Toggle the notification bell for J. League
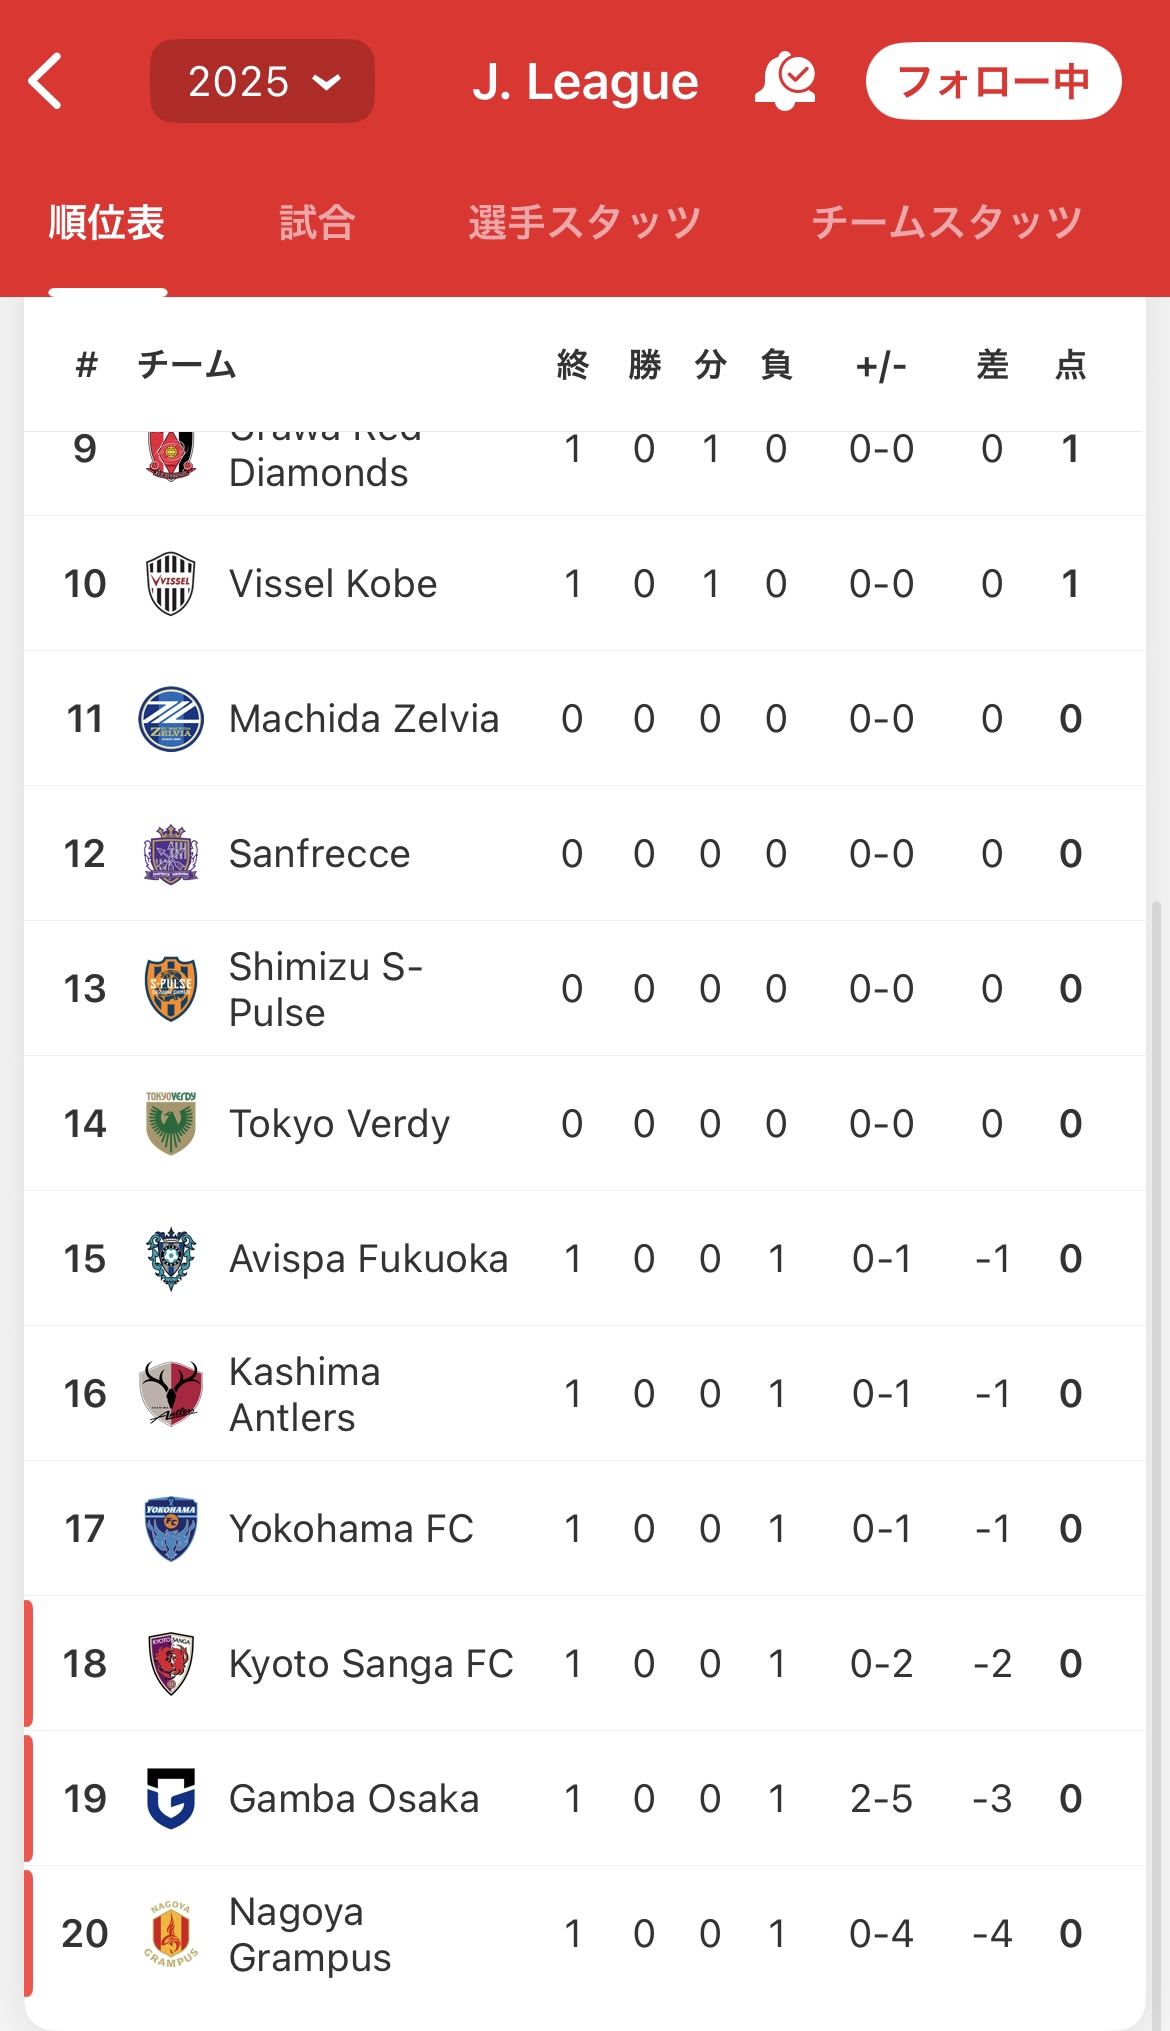The image size is (1170, 2031). [x=786, y=81]
